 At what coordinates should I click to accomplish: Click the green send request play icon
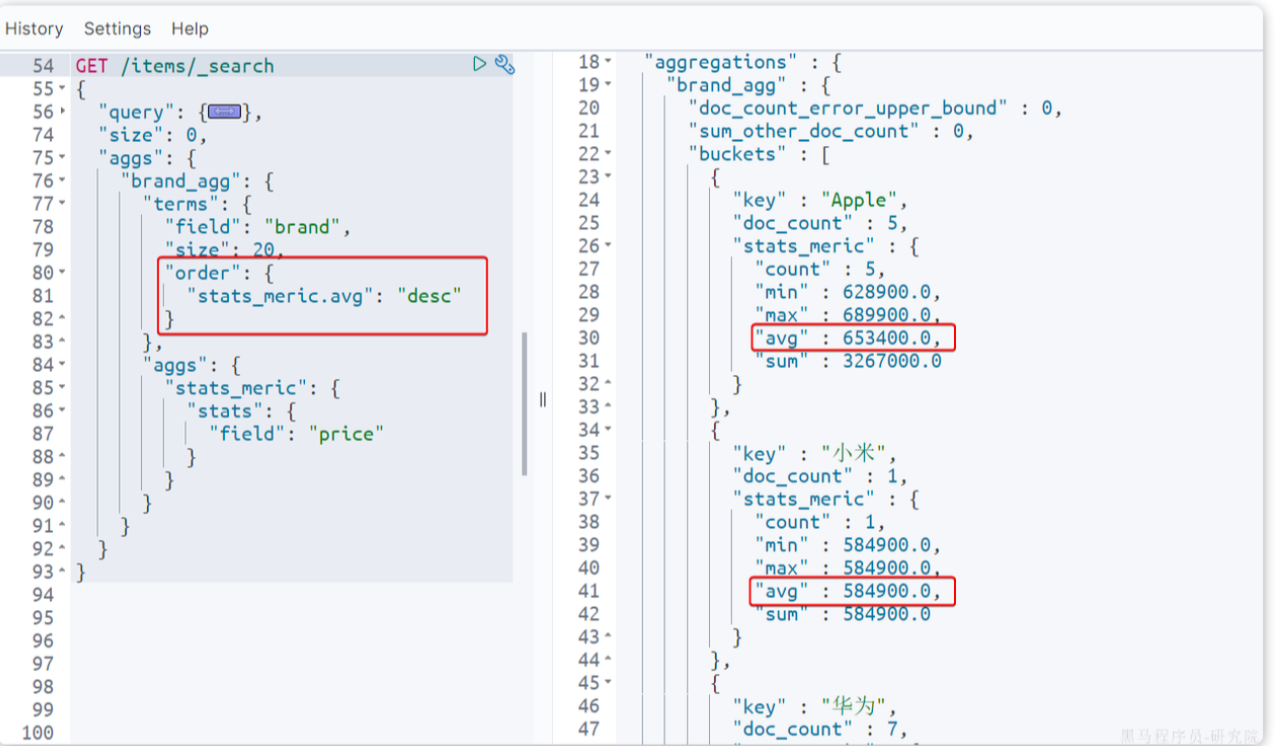[479, 64]
